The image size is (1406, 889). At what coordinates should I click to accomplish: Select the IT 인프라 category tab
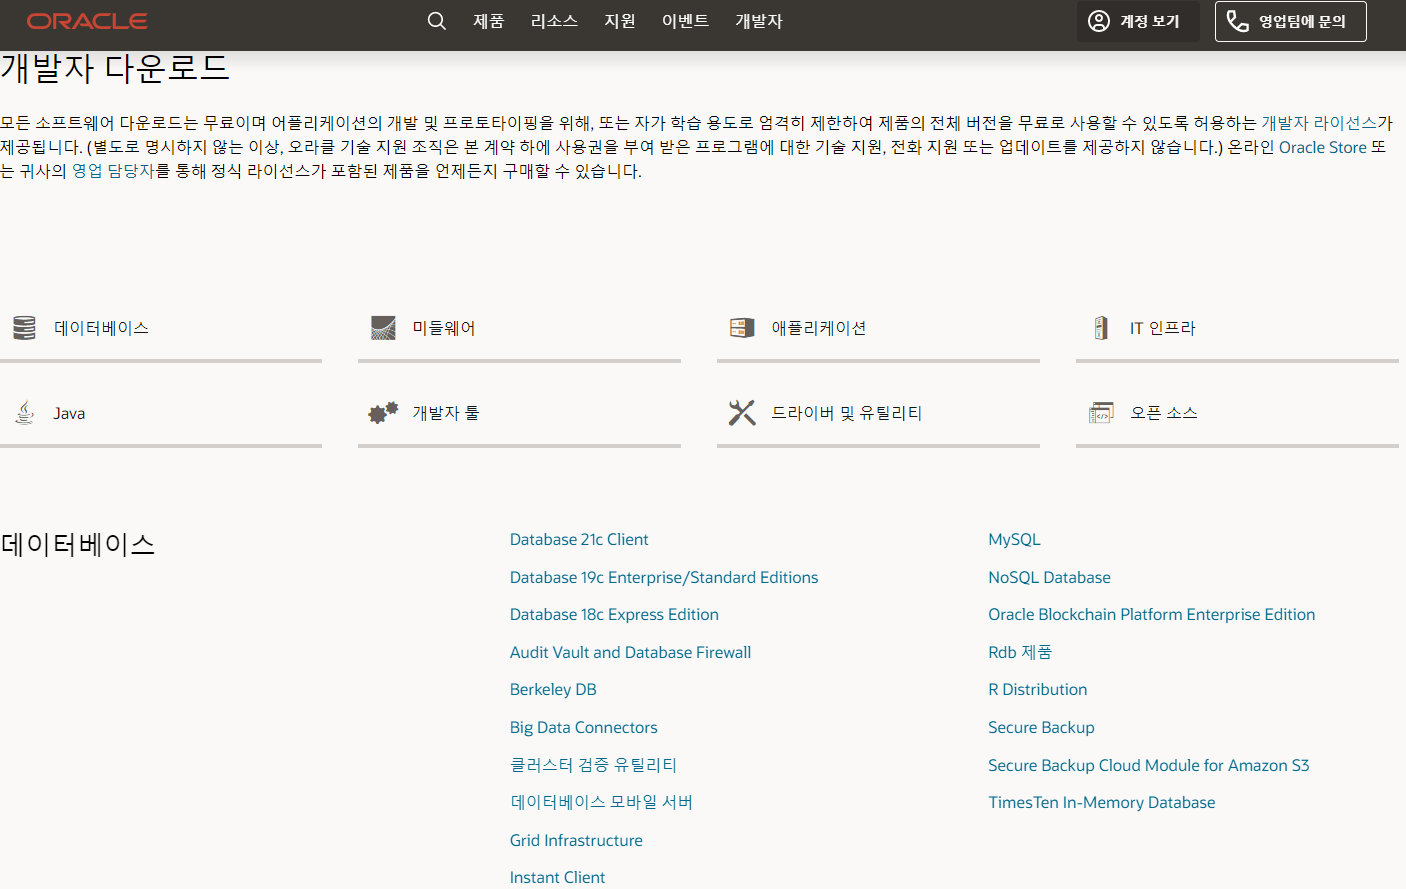[x=1237, y=328]
